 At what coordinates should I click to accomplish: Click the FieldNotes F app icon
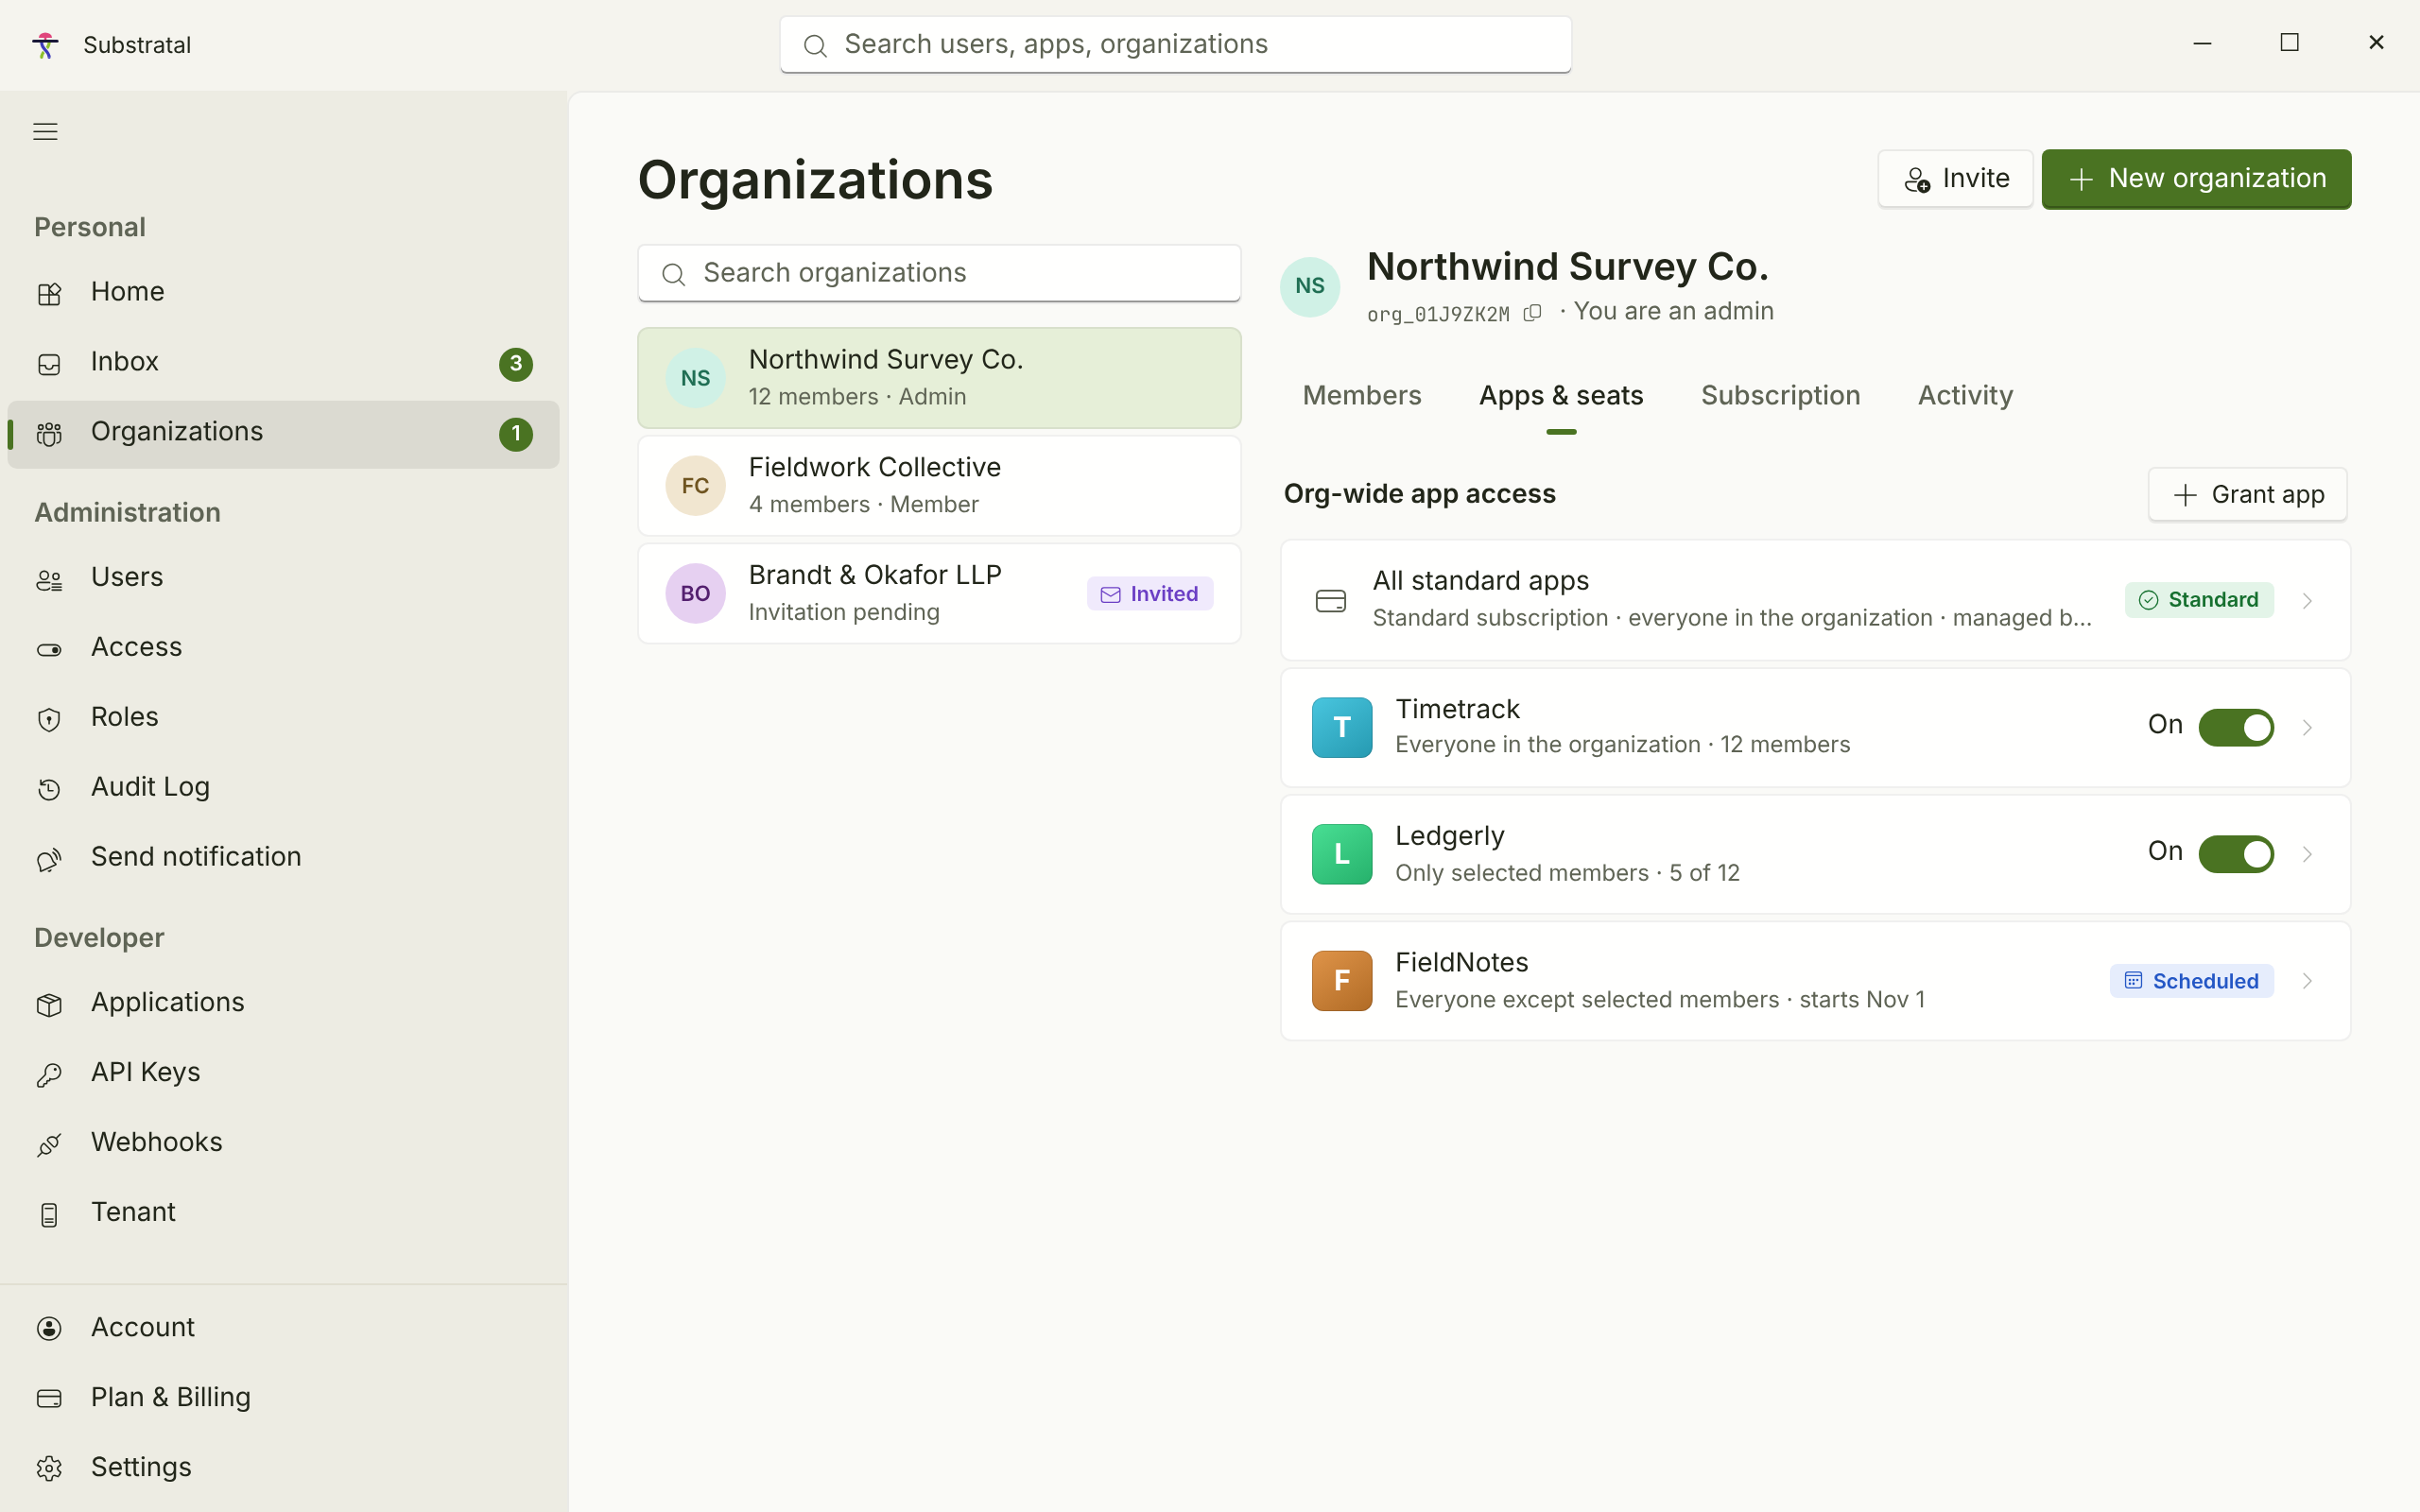coord(1342,981)
